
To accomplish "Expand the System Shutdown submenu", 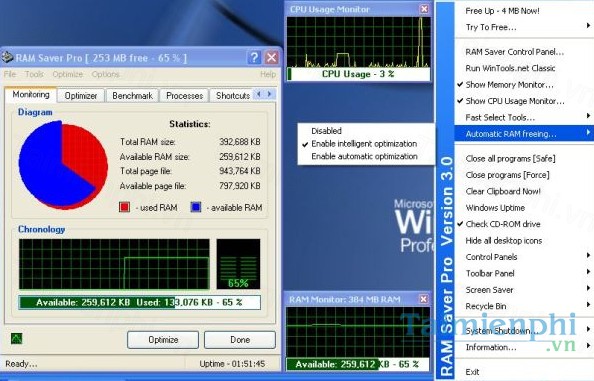I will pyautogui.click(x=524, y=331).
